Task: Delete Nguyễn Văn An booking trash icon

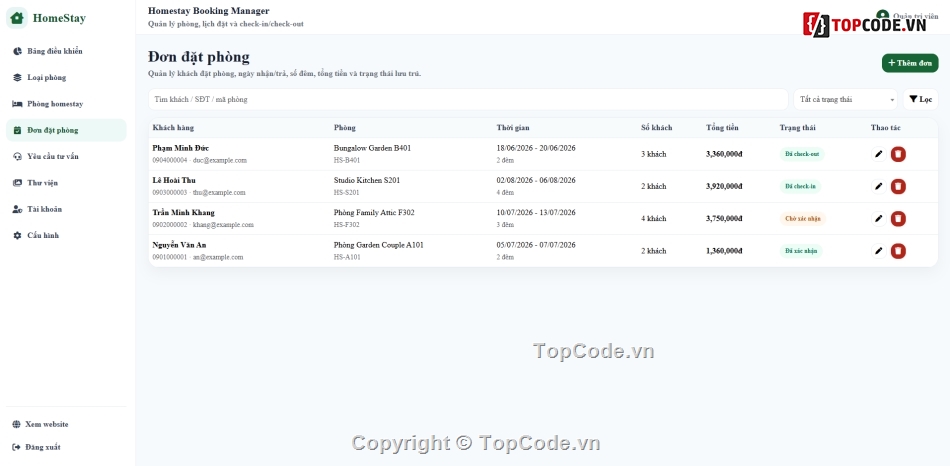Action: point(898,251)
